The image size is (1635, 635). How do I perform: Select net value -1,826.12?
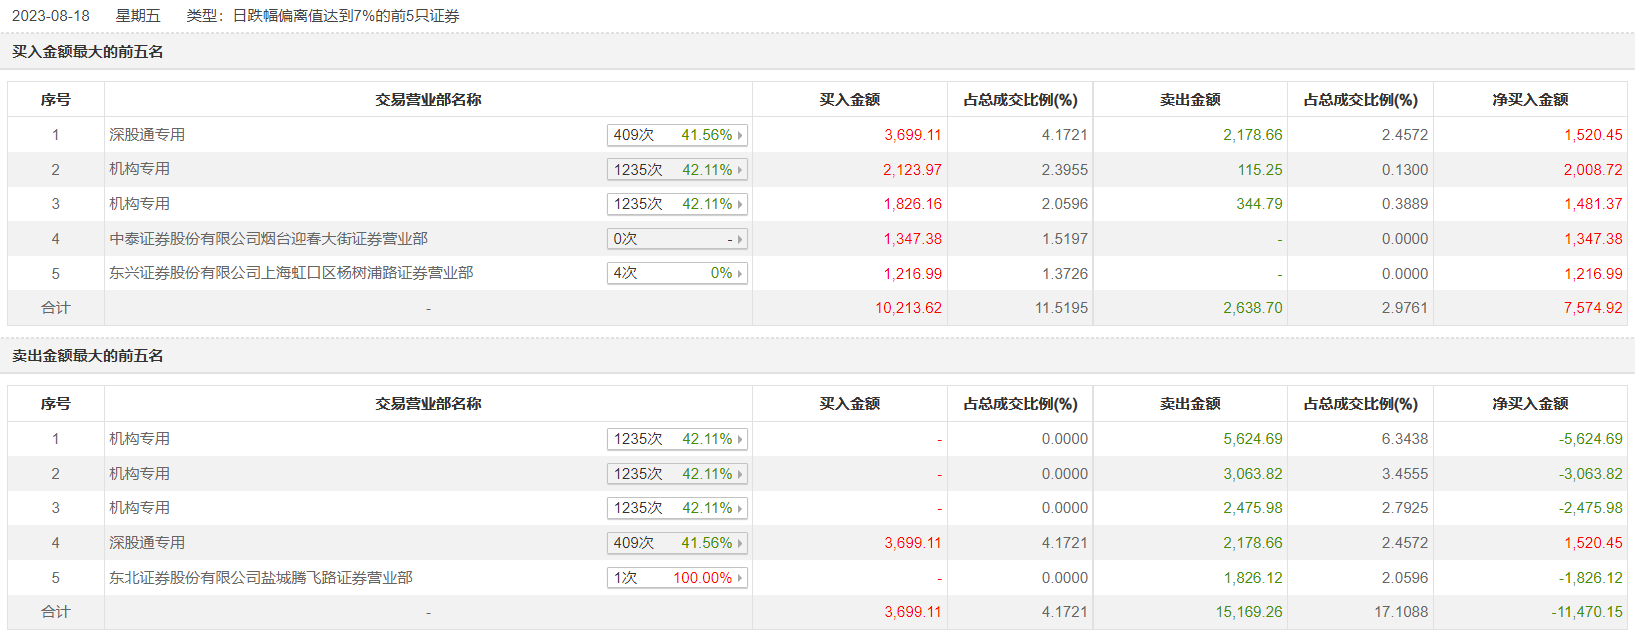[x=1590, y=578]
